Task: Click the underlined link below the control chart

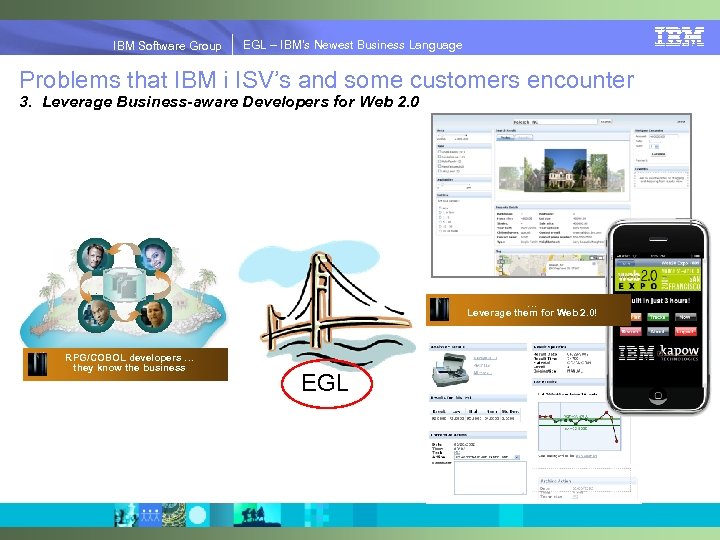Action: [x=586, y=456]
